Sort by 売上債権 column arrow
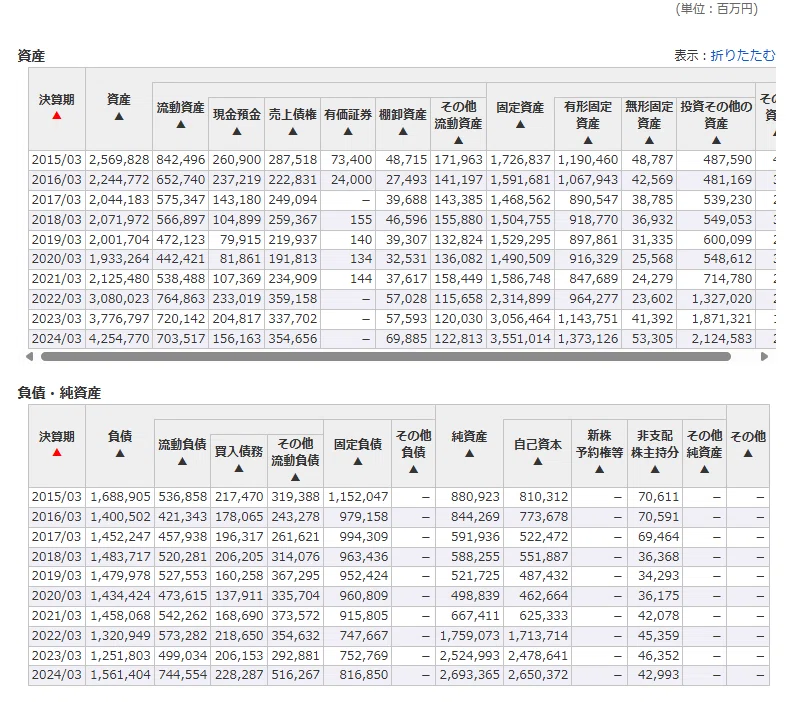Viewport: 803px width, 702px height. point(293,132)
